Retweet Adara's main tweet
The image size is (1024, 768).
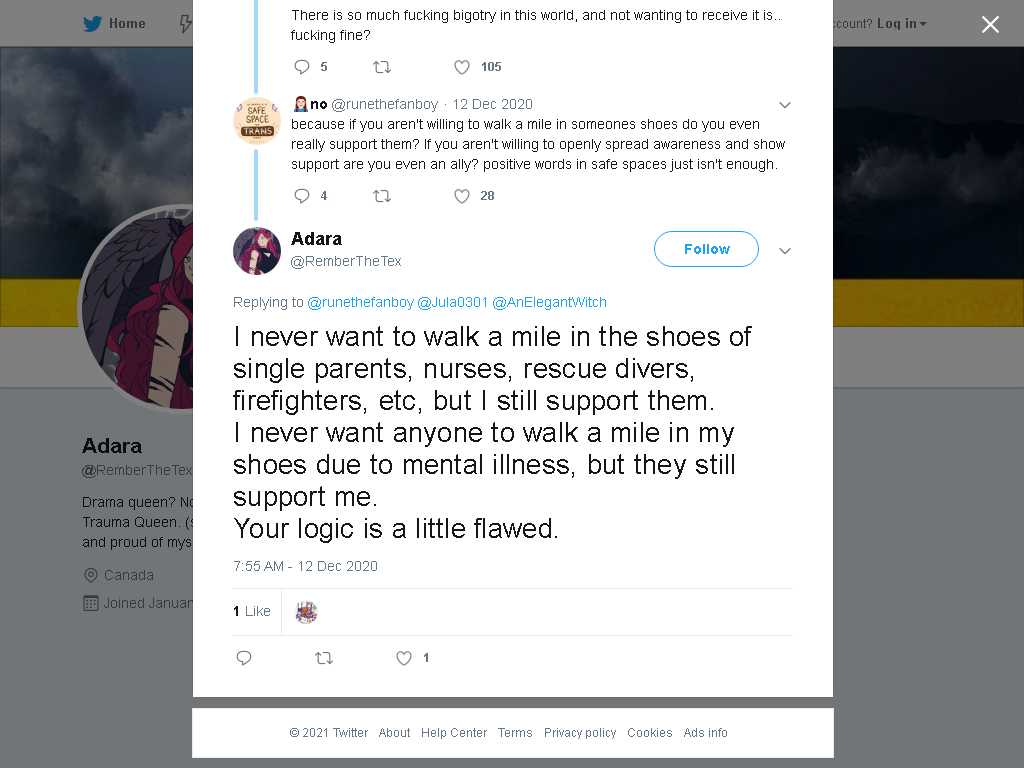324,658
